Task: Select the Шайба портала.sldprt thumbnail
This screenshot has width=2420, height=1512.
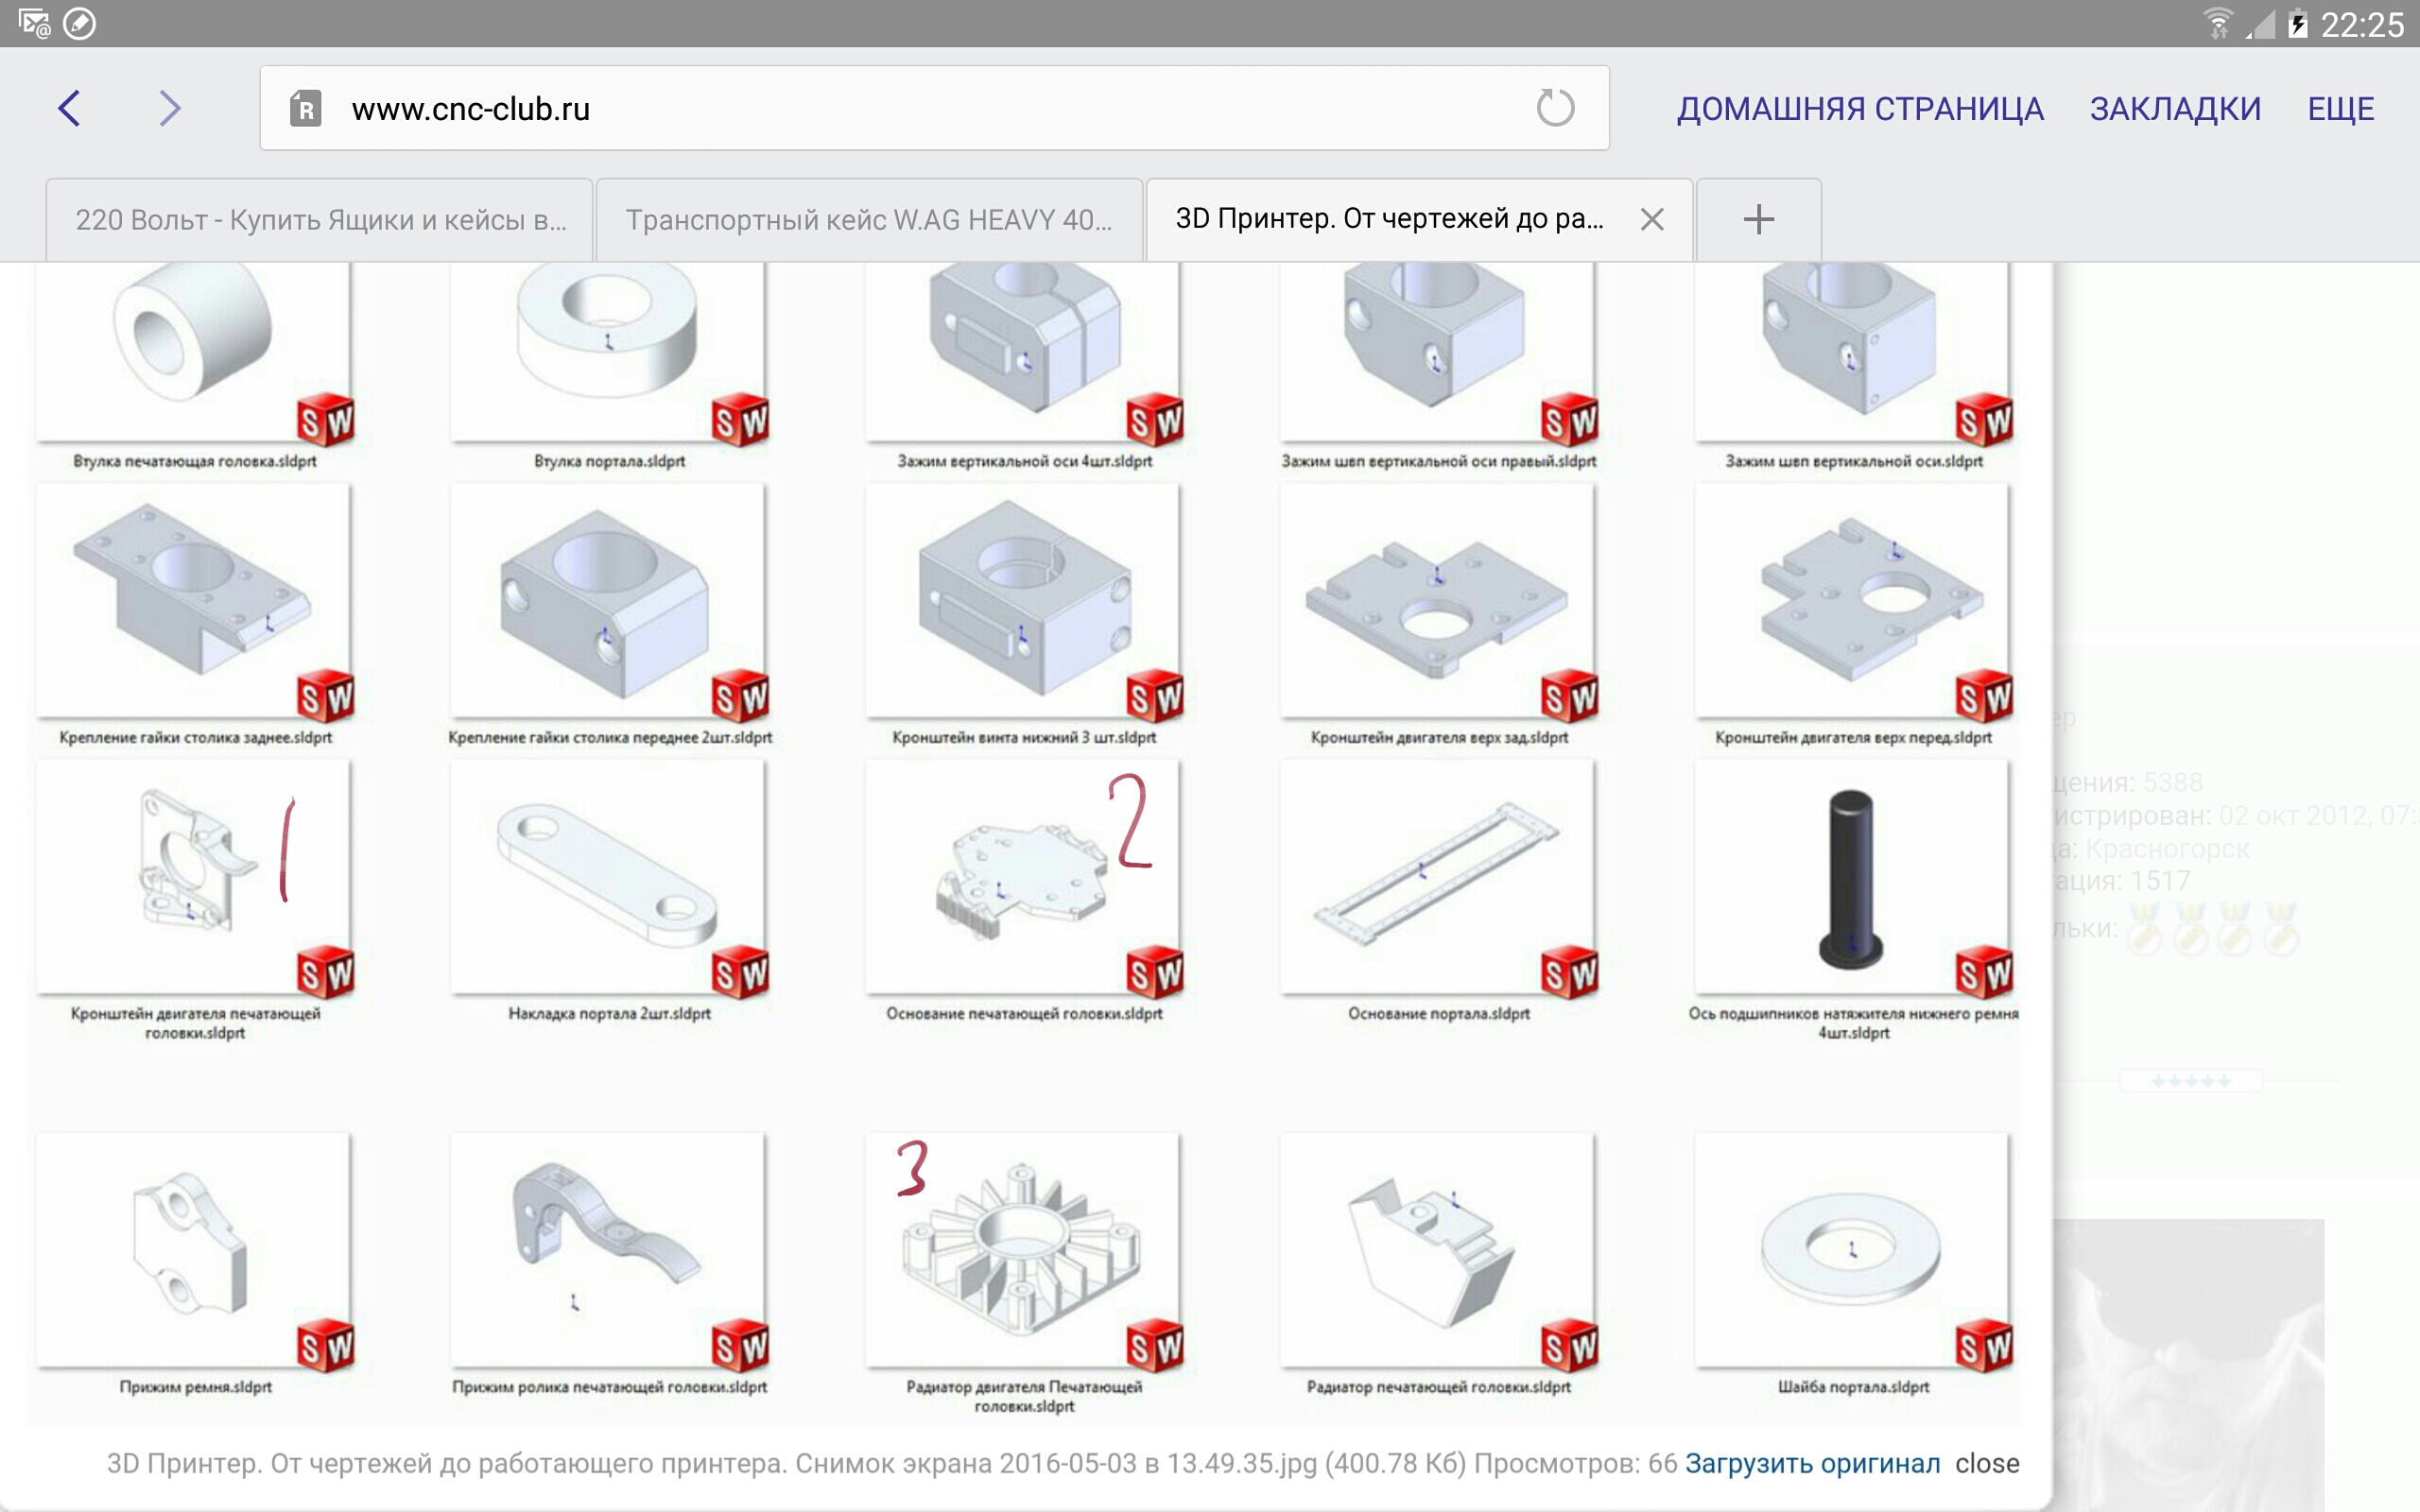Action: [x=1852, y=1250]
